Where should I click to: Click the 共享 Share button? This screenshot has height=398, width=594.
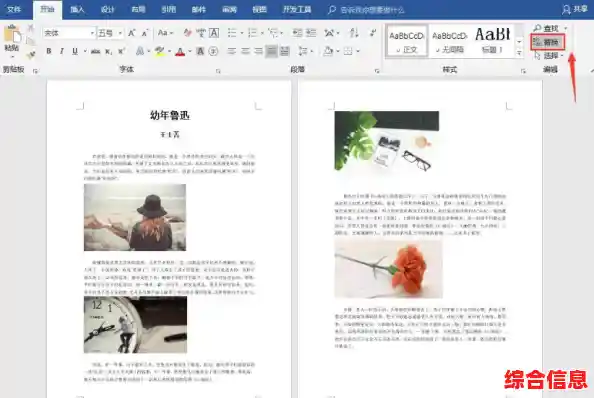pyautogui.click(x=575, y=9)
